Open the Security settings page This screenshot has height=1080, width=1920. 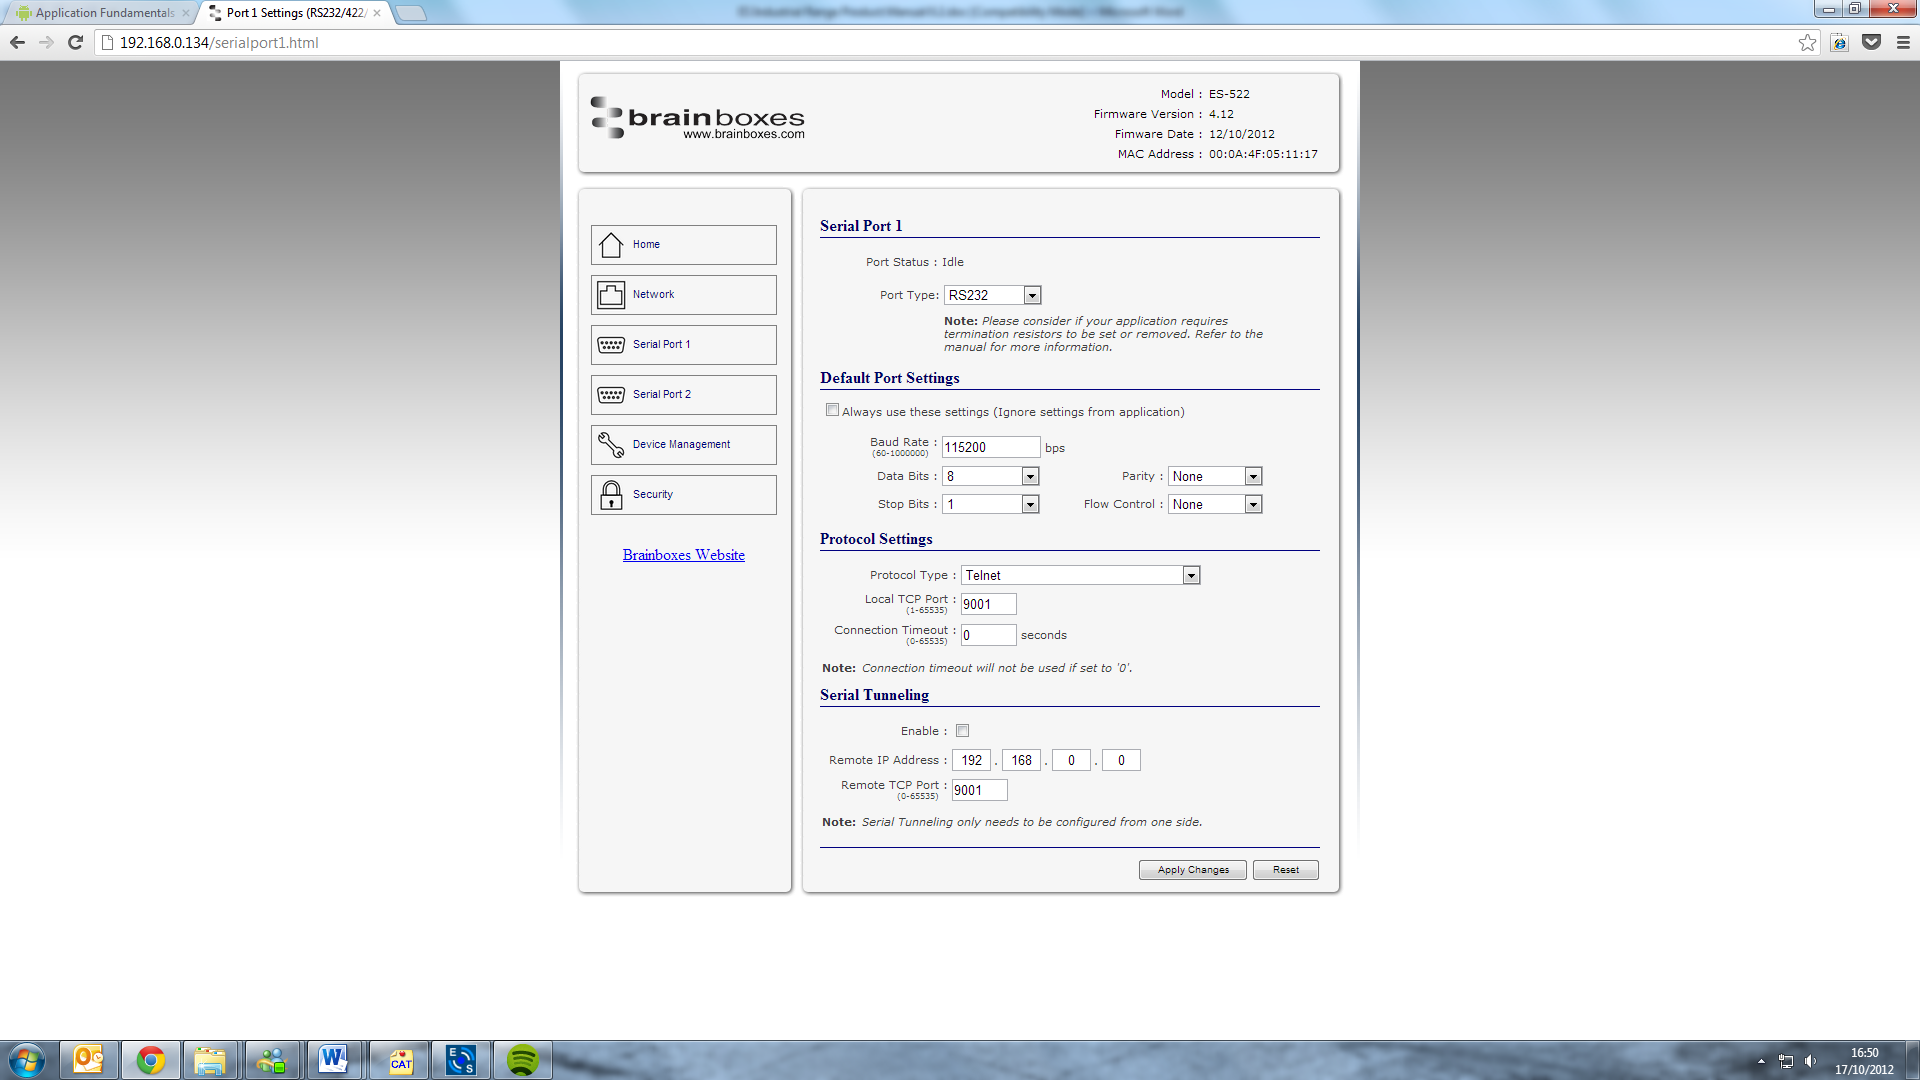pos(683,494)
